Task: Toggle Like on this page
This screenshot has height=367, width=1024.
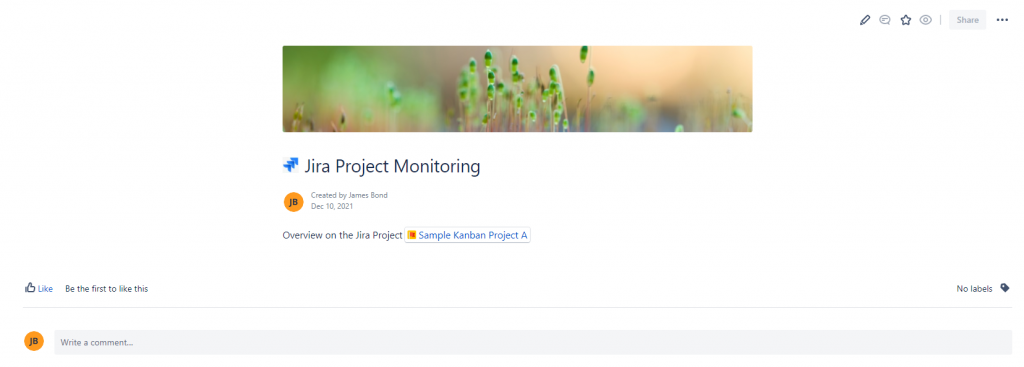Action: (39, 288)
